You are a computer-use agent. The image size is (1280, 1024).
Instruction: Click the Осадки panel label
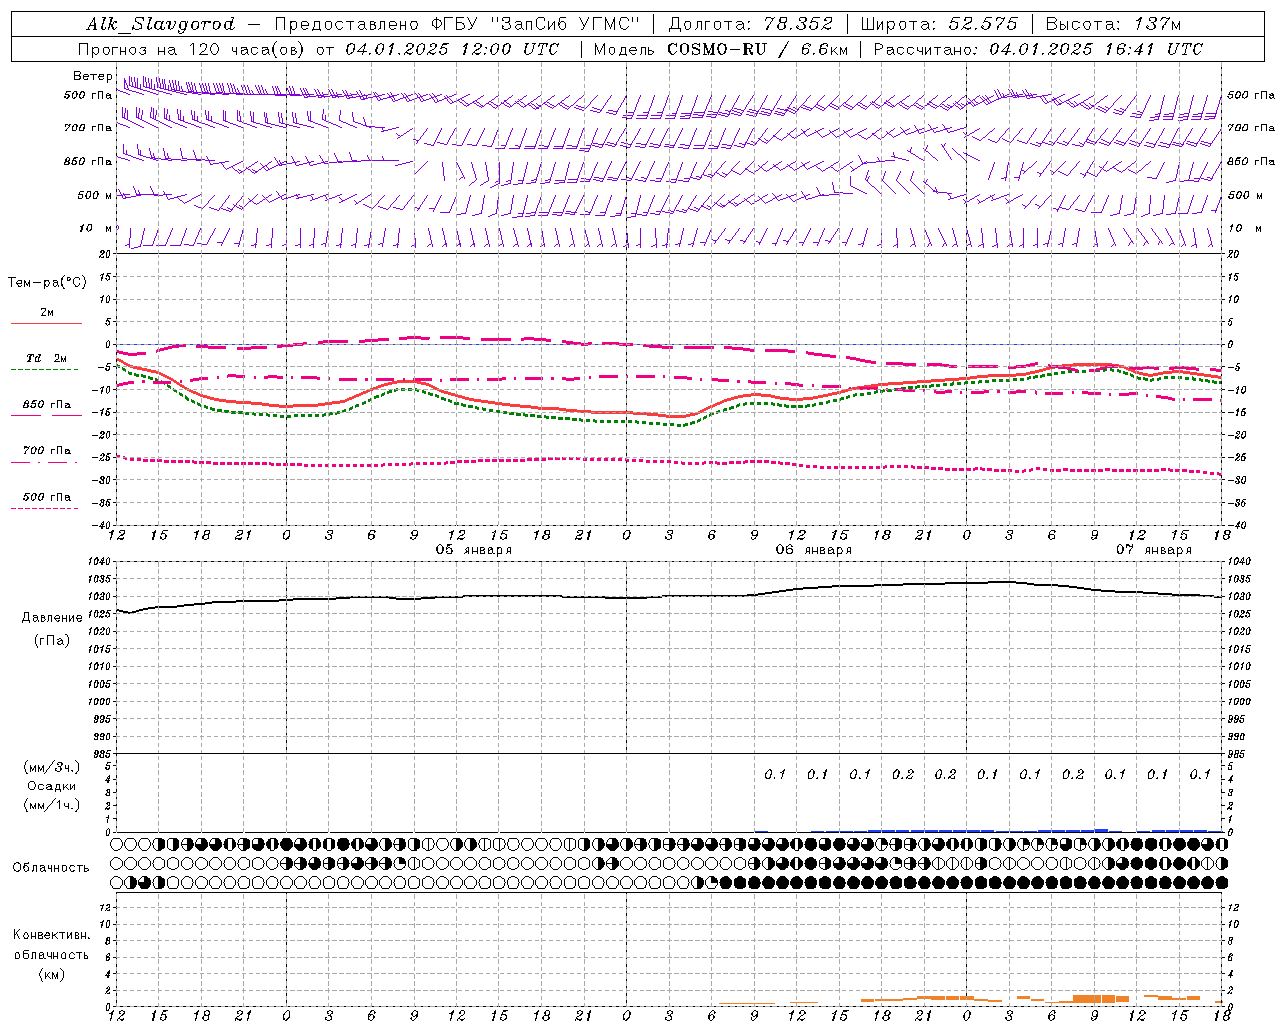click(x=52, y=787)
